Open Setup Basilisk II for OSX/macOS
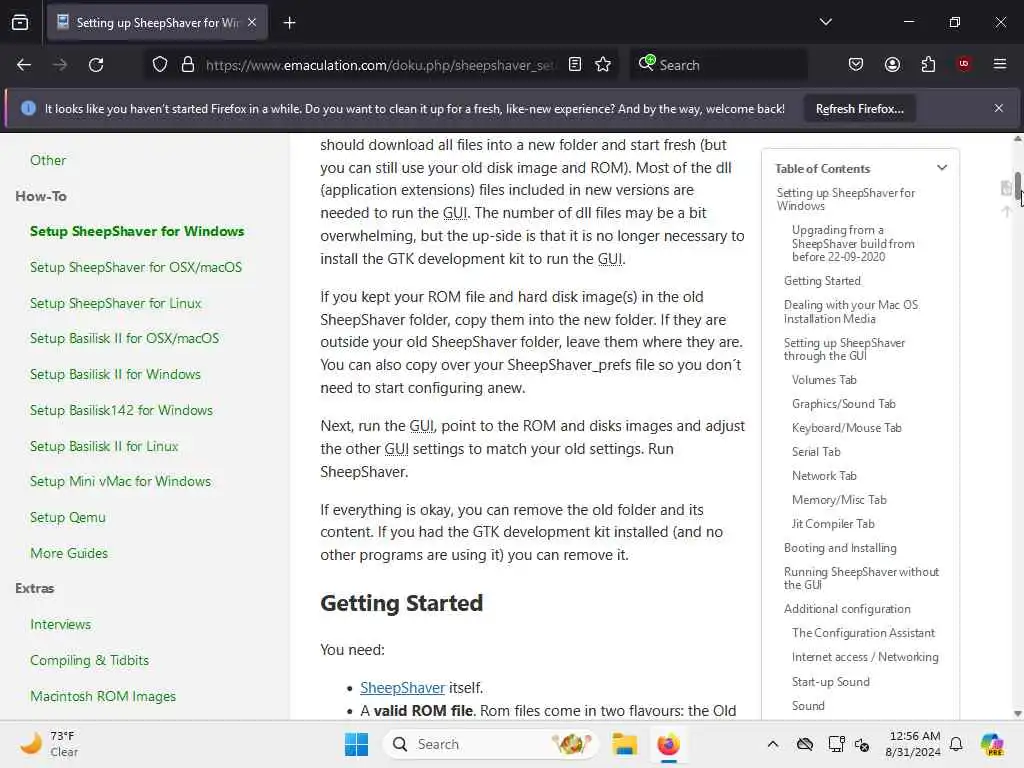The image size is (1024, 768). point(125,338)
